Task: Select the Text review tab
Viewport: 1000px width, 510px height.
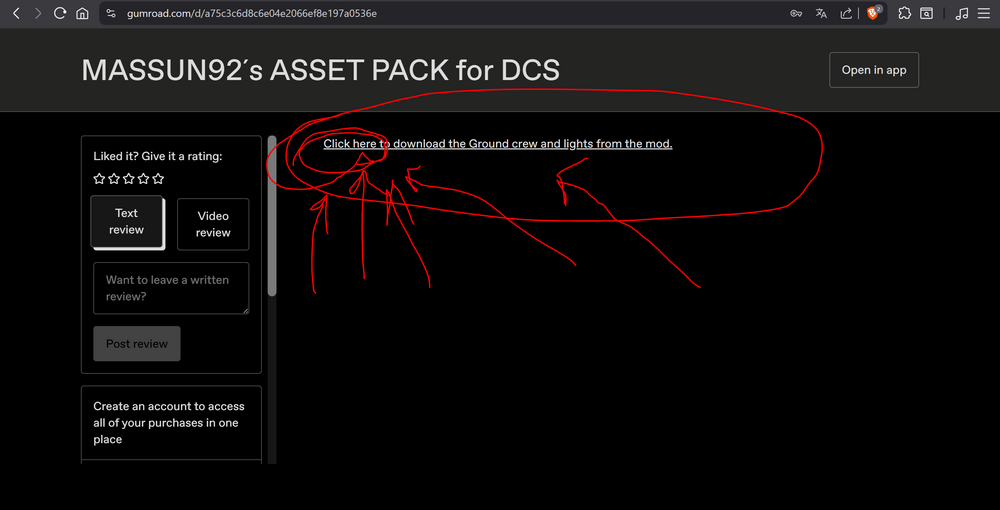Action: click(126, 221)
